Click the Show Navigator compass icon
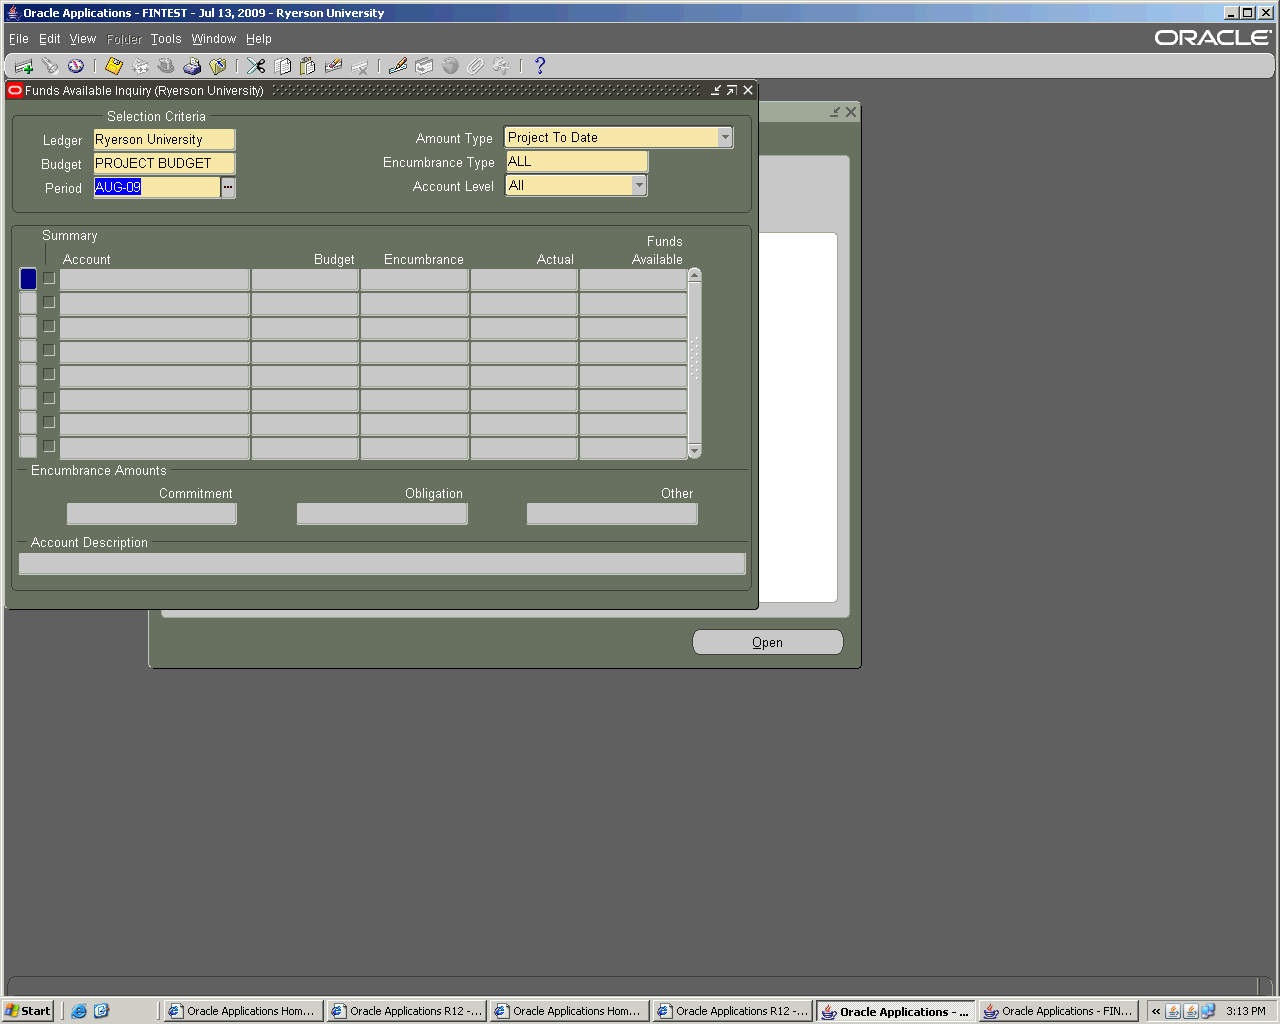The height and width of the screenshot is (1024, 1280). pos(76,66)
